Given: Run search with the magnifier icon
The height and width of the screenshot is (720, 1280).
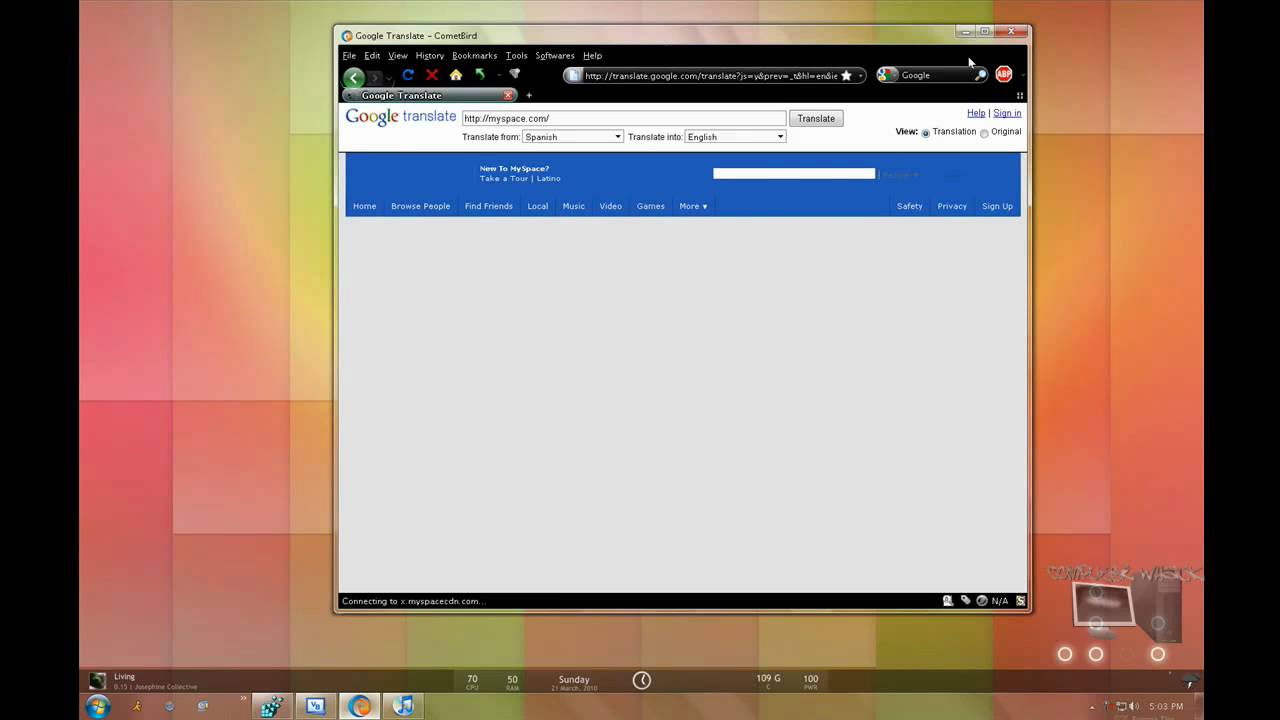Looking at the screenshot, I should pos(980,75).
